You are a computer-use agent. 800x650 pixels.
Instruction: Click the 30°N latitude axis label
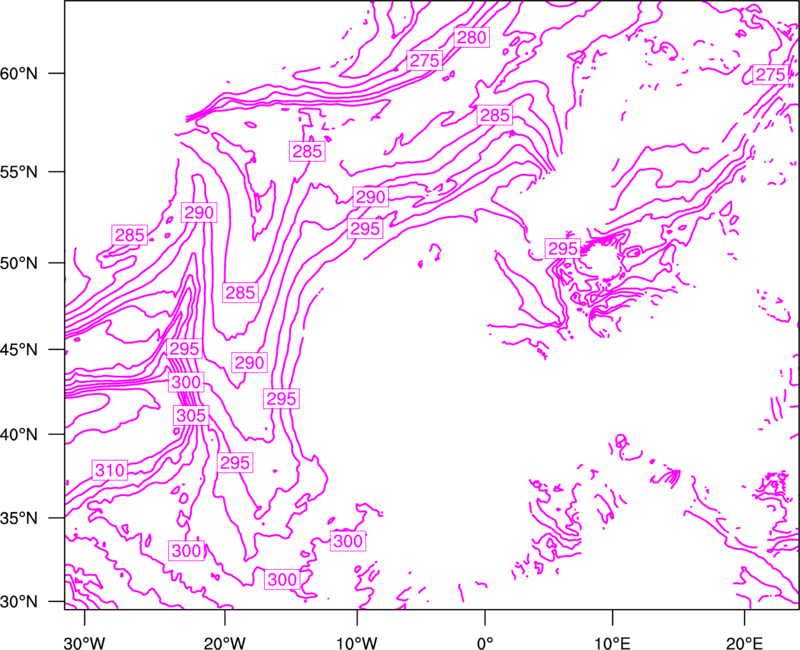19,602
